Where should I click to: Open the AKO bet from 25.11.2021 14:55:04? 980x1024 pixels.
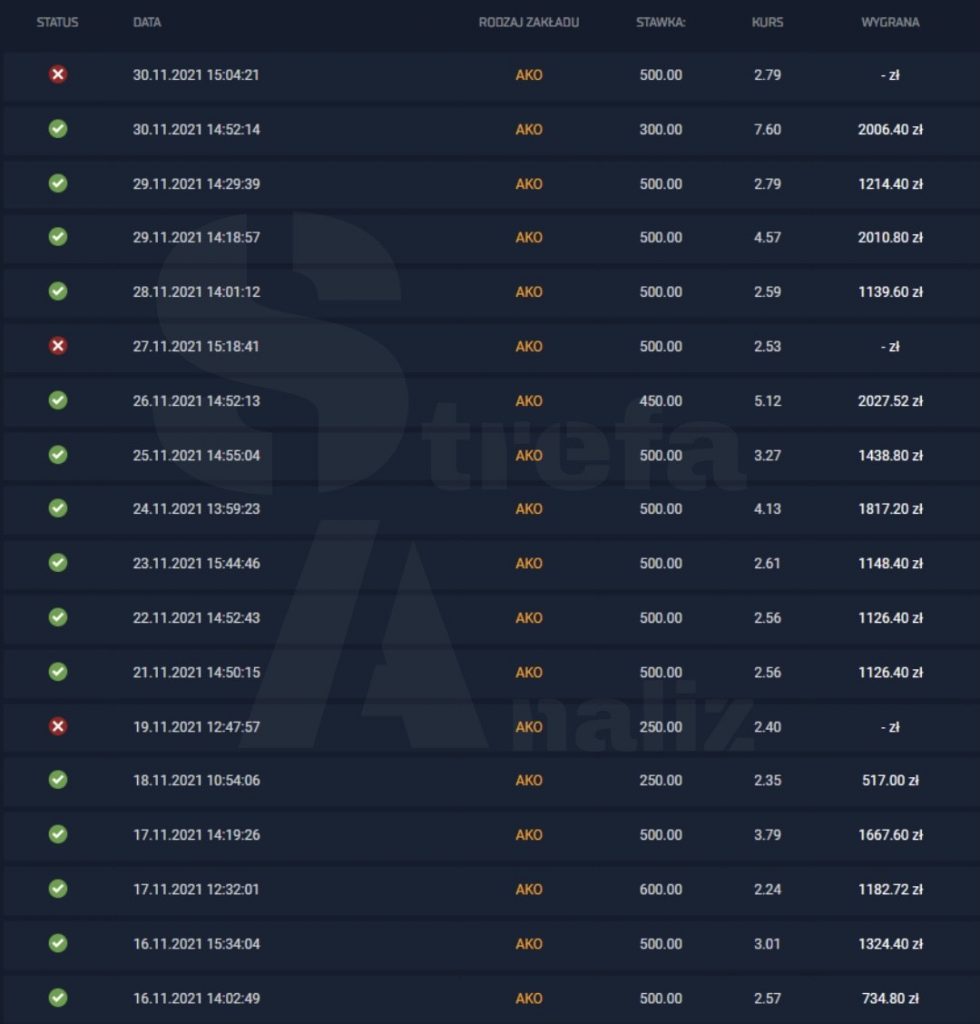coord(529,455)
